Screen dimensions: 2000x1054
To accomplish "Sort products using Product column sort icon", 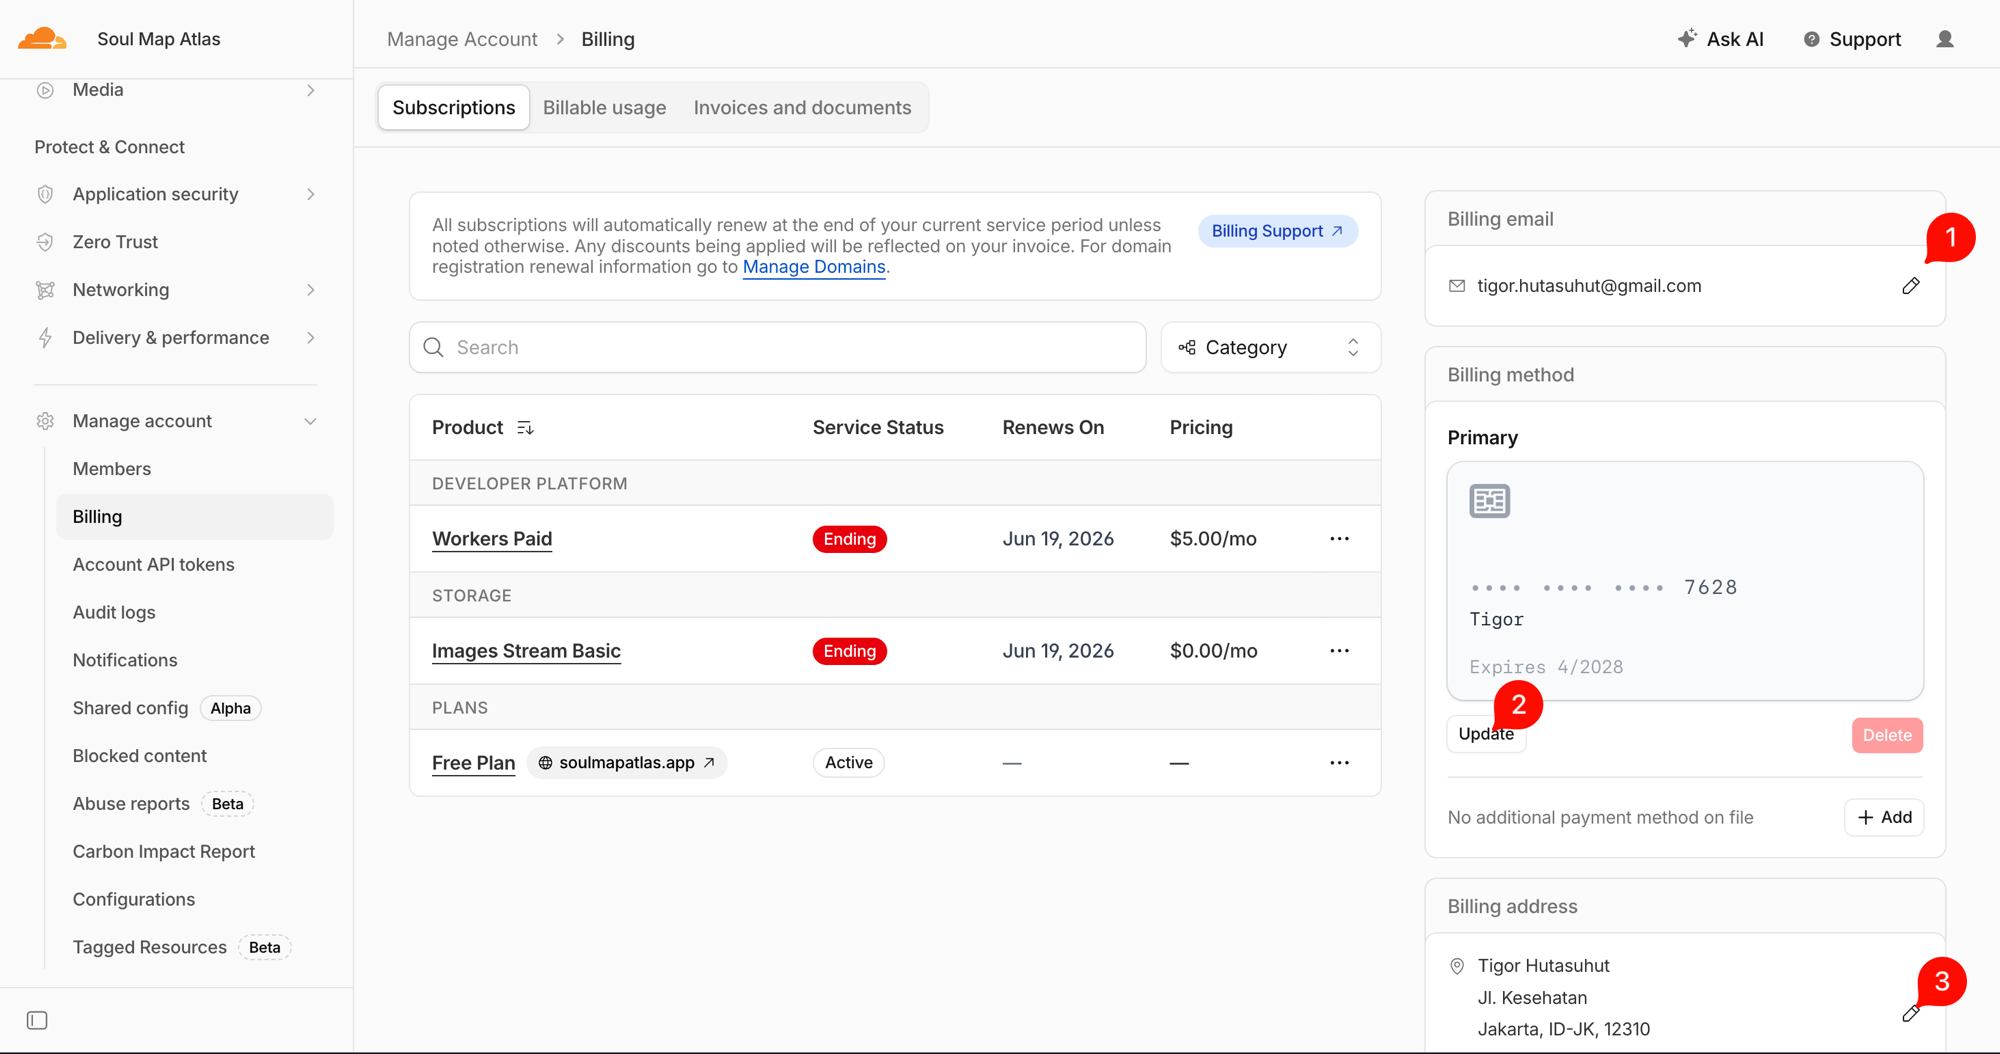I will pyautogui.click(x=525, y=428).
